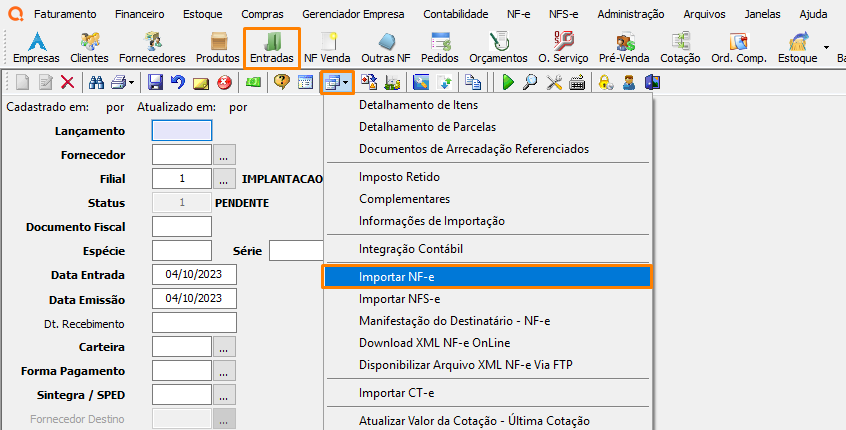The height and width of the screenshot is (430, 846).
Task: Expand the module toolbar overflow arrow
Action: [x=826, y=47]
